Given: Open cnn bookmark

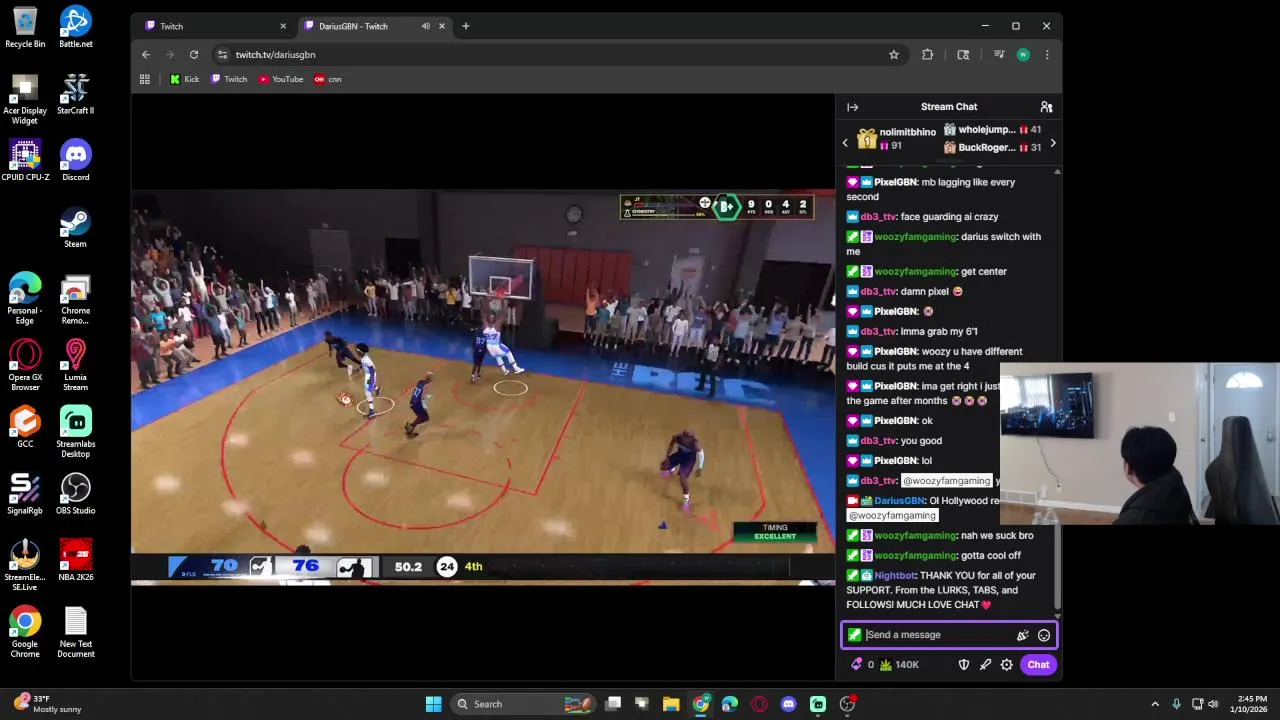Looking at the screenshot, I should (x=328, y=79).
